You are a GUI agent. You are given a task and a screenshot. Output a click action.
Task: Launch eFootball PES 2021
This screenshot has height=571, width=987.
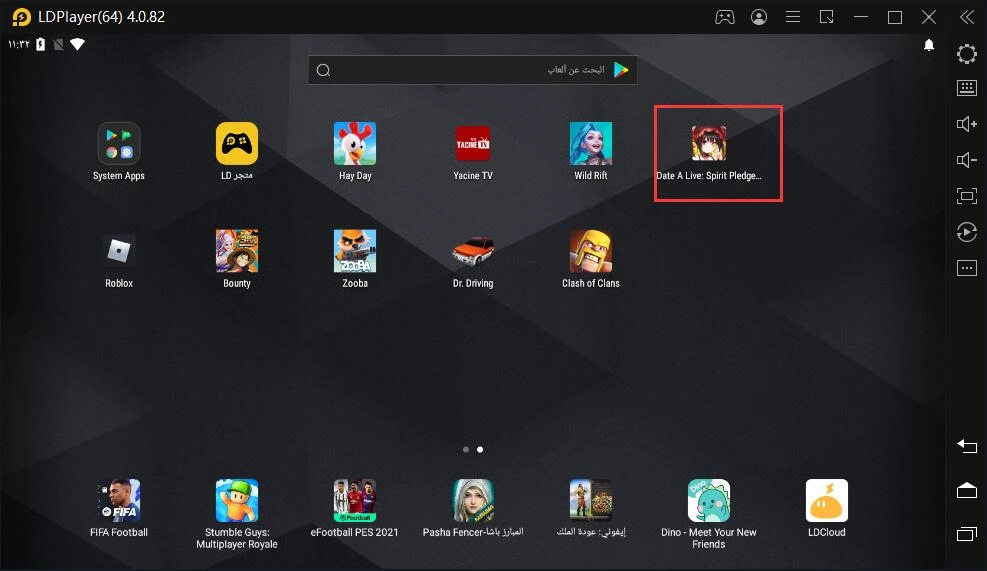point(355,500)
